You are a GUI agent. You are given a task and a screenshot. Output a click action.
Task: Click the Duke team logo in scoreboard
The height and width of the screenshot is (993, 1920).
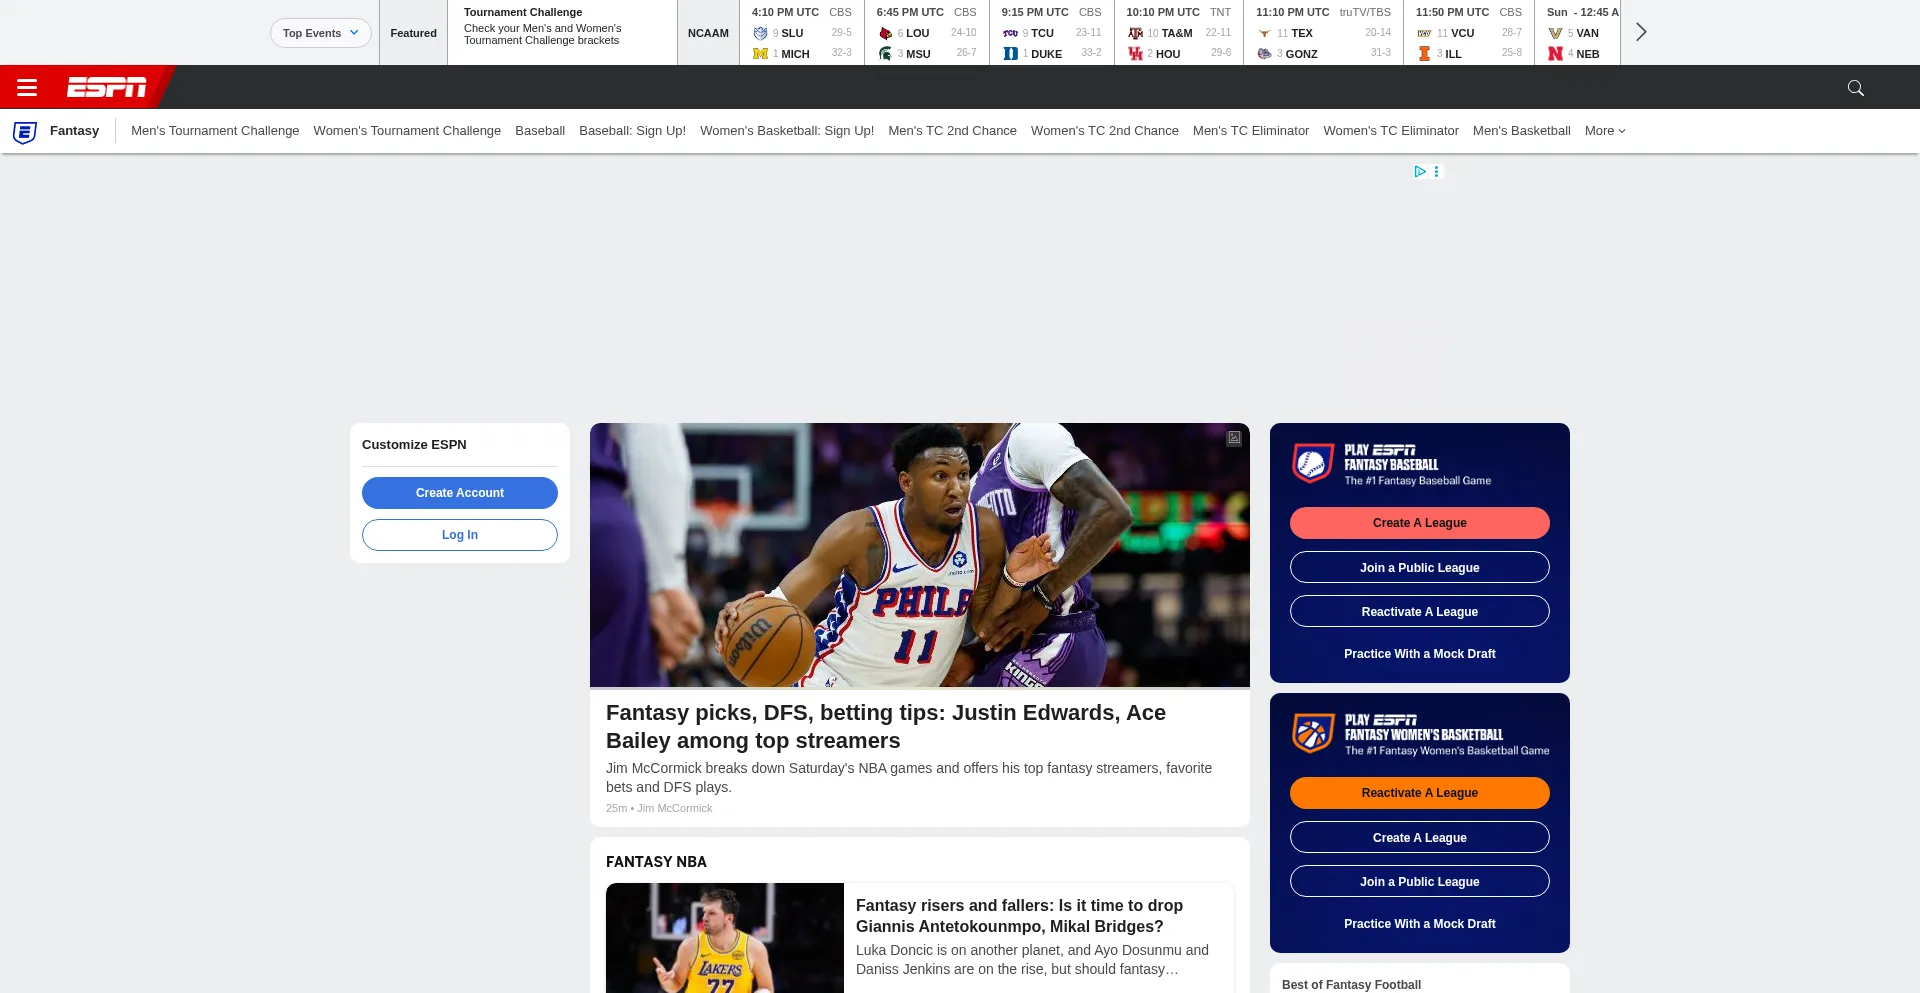1010,54
